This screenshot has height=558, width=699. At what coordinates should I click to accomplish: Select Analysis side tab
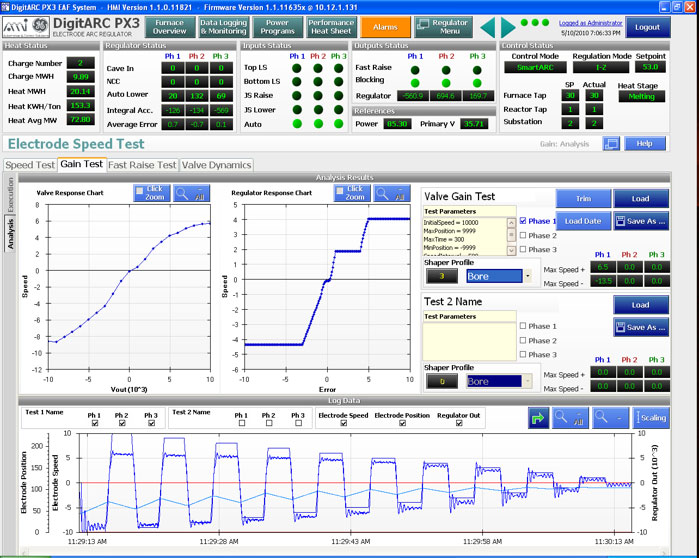10,234
